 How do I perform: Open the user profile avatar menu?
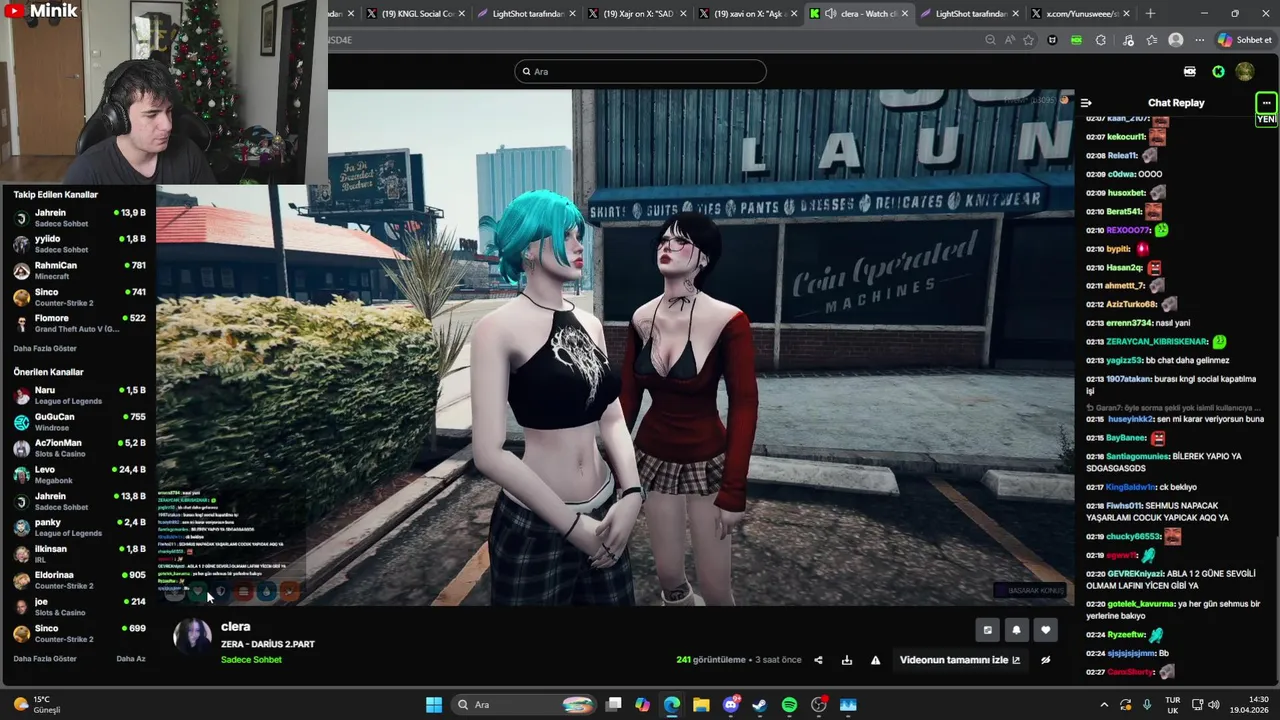1245,71
